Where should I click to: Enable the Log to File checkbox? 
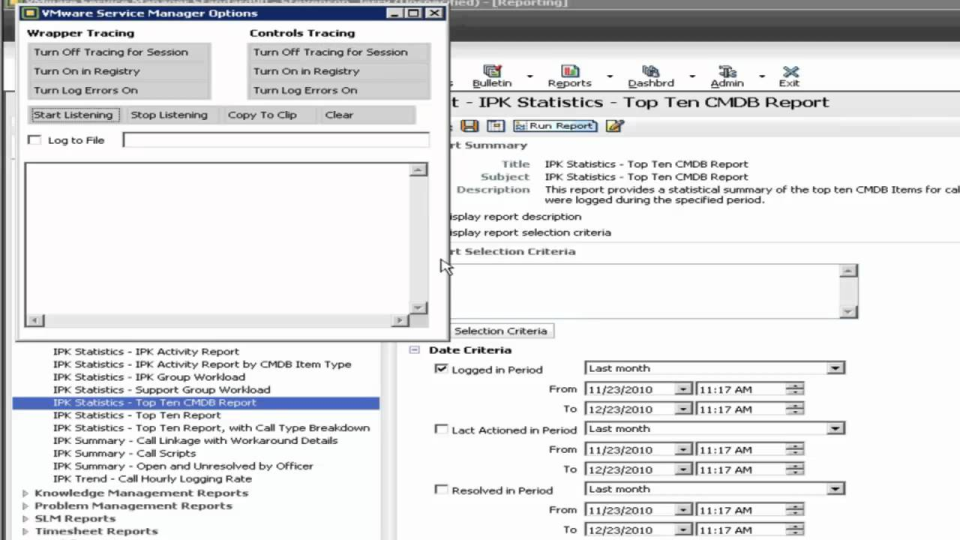pos(34,140)
